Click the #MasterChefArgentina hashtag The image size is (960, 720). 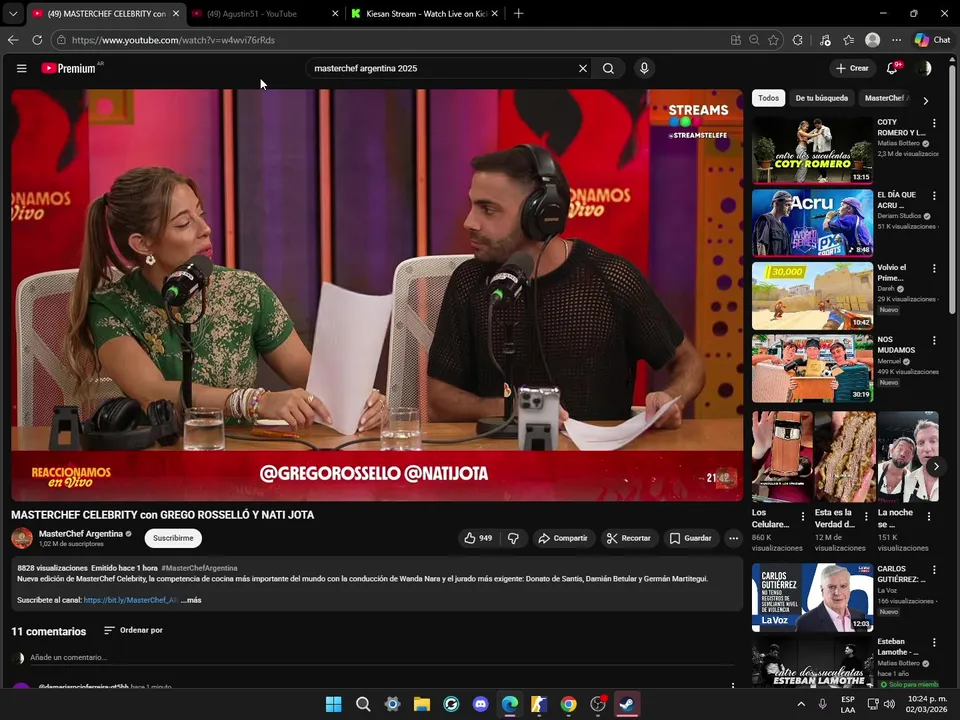coord(200,568)
